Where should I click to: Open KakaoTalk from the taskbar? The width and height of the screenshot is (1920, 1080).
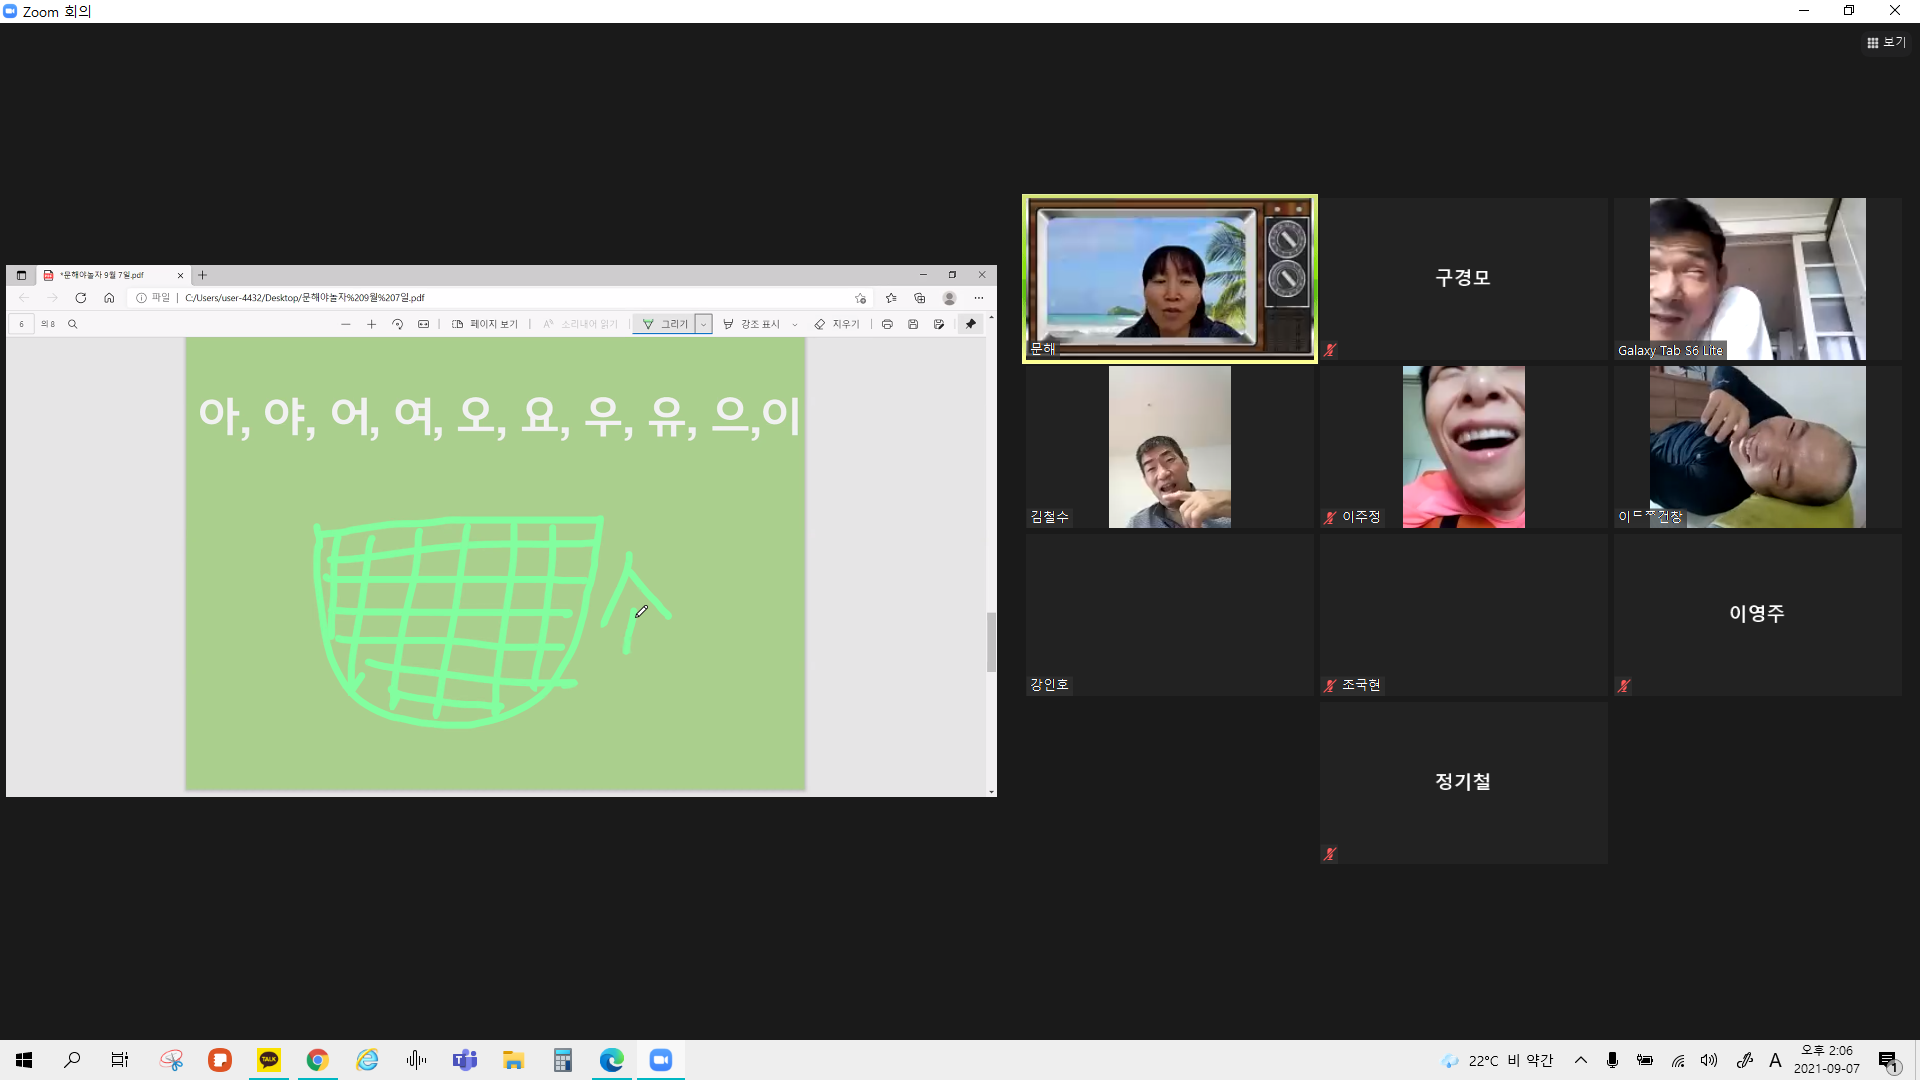coord(269,1060)
